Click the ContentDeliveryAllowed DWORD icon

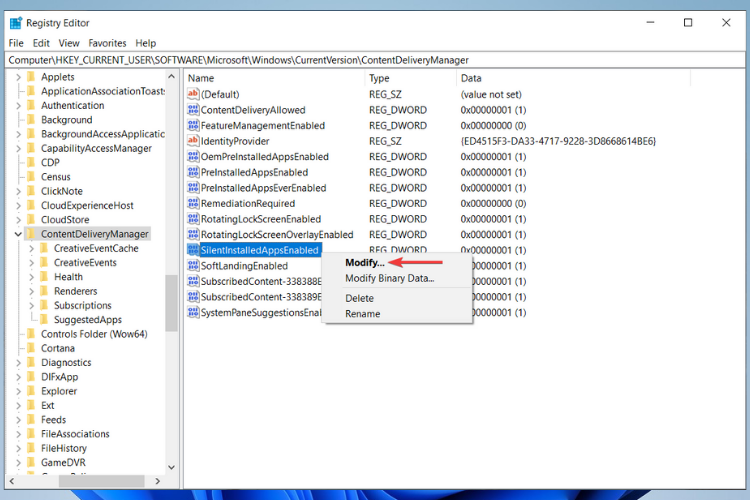tap(193, 110)
